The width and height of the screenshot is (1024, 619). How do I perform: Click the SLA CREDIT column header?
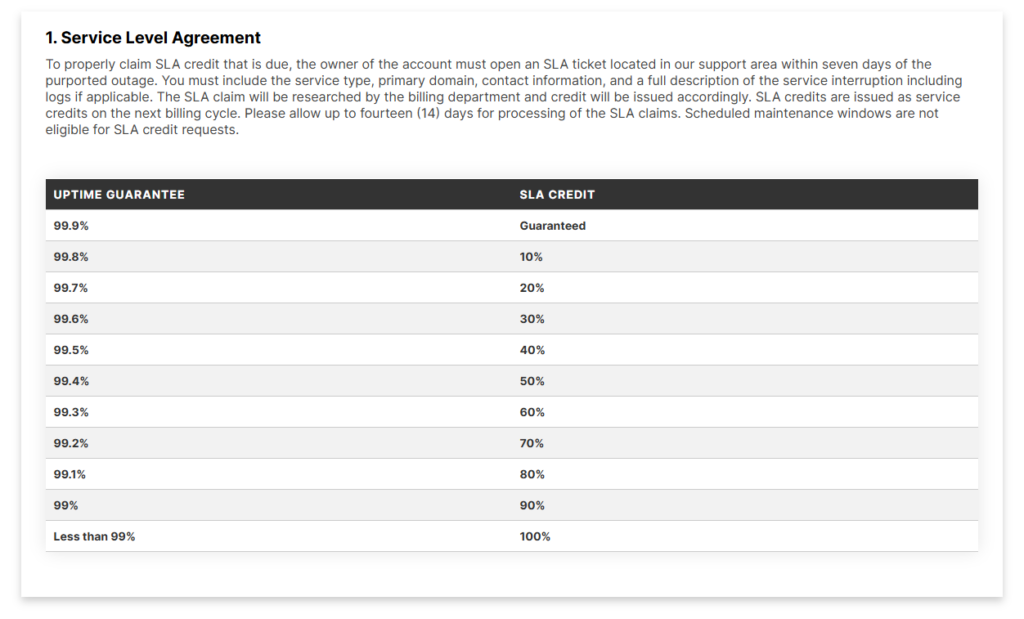557,195
